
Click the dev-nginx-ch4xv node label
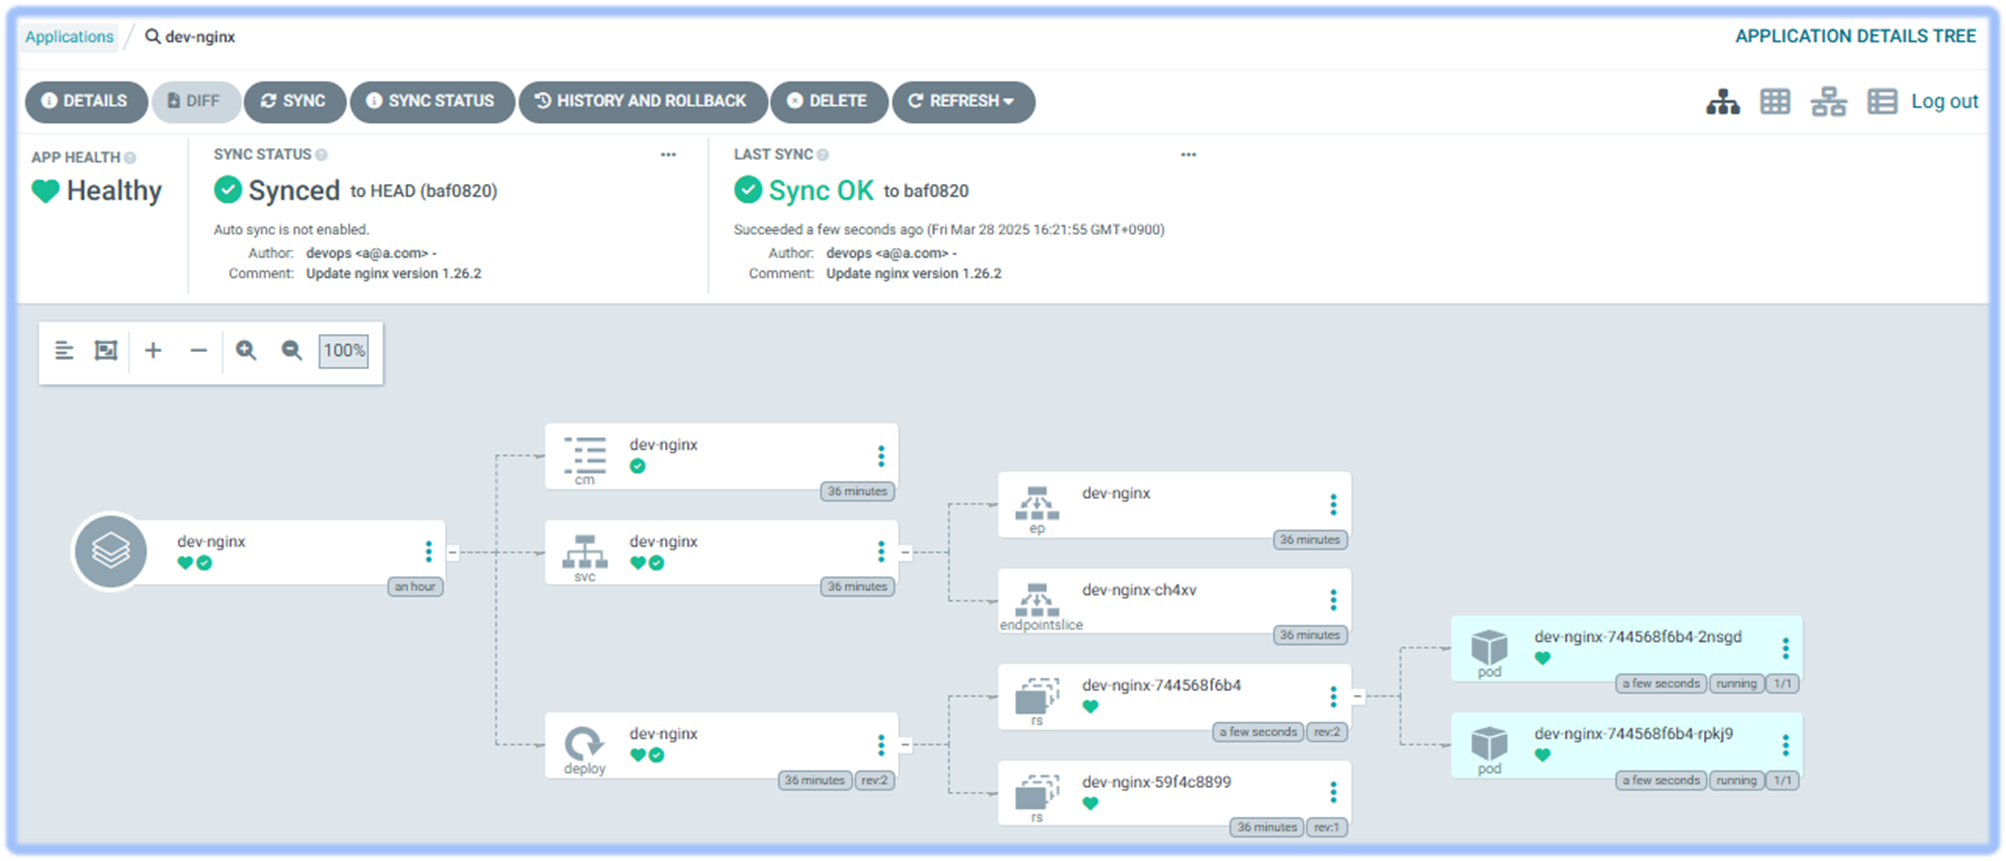pyautogui.click(x=1139, y=591)
